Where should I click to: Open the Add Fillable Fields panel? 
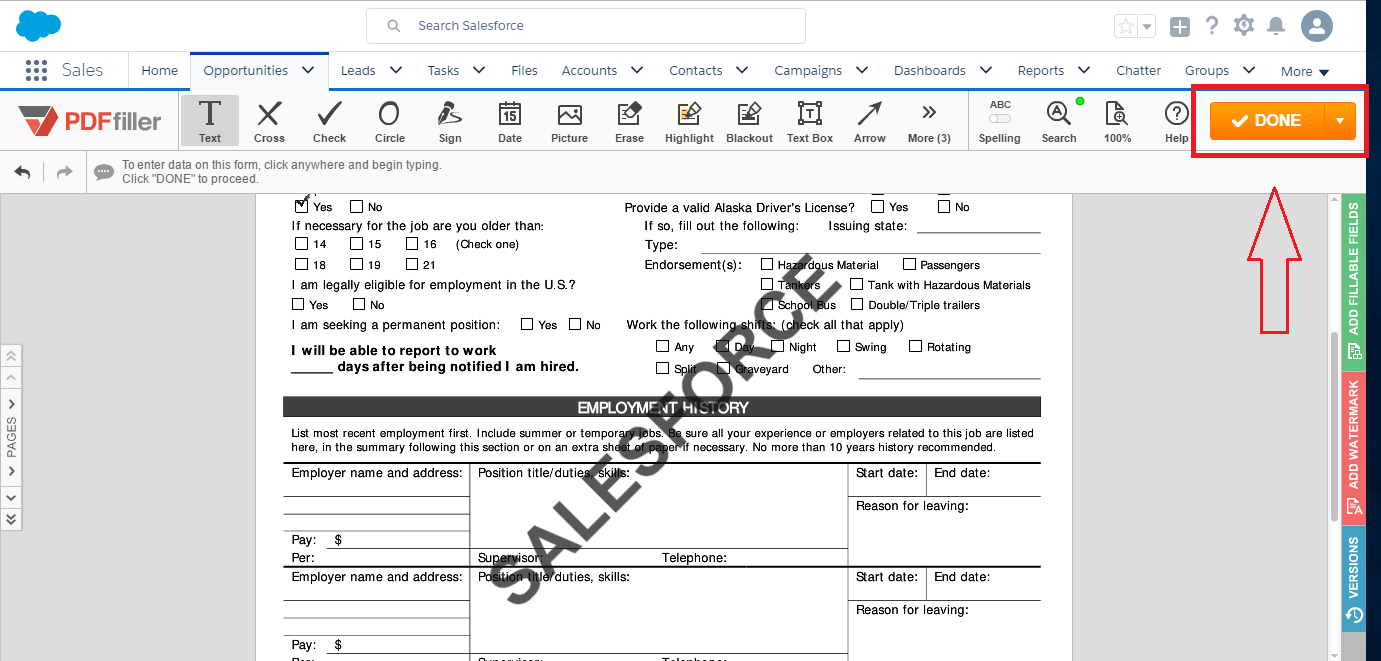1353,281
